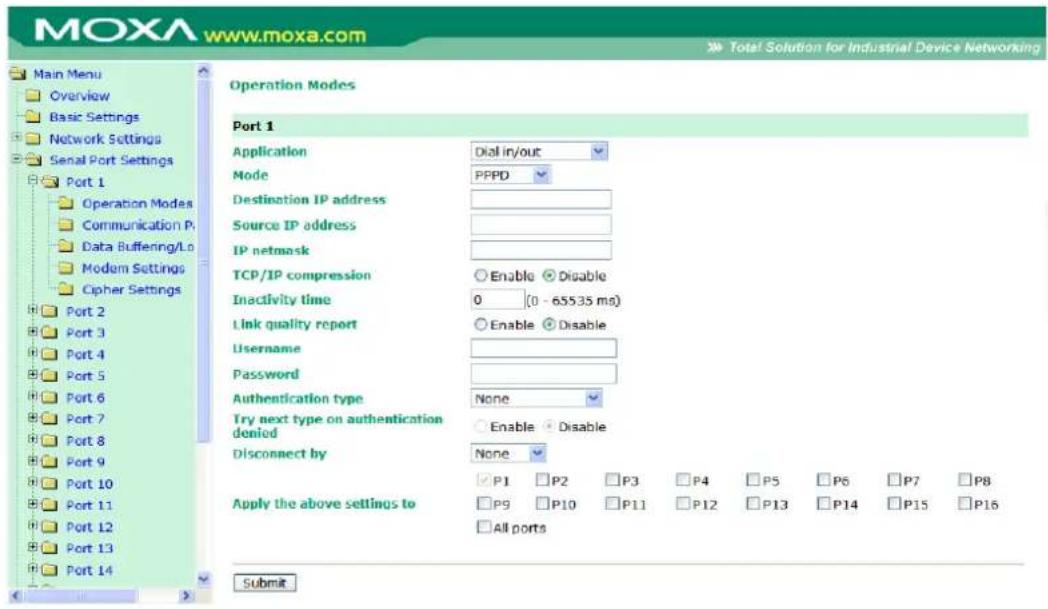The width and height of the screenshot is (1048, 609).
Task: Expand the Port 2 tree node
Action: click(32, 310)
